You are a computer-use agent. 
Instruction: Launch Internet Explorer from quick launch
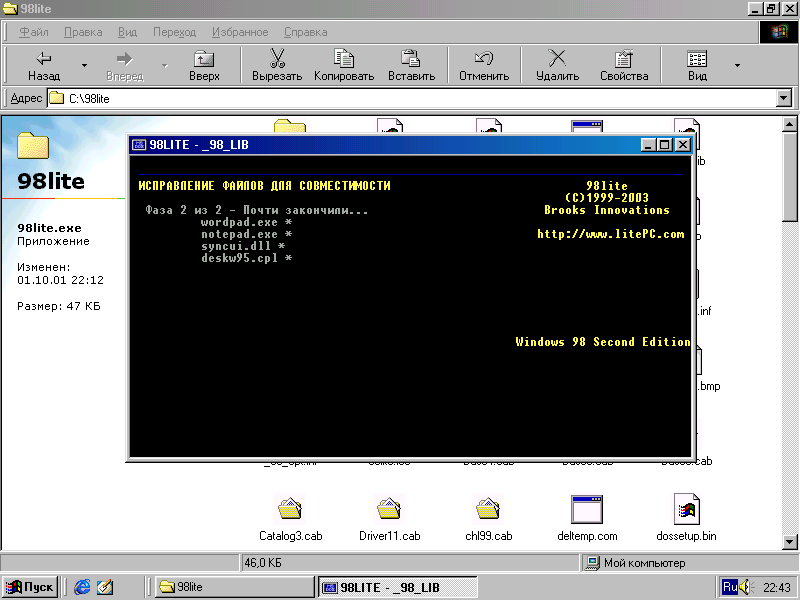point(82,587)
